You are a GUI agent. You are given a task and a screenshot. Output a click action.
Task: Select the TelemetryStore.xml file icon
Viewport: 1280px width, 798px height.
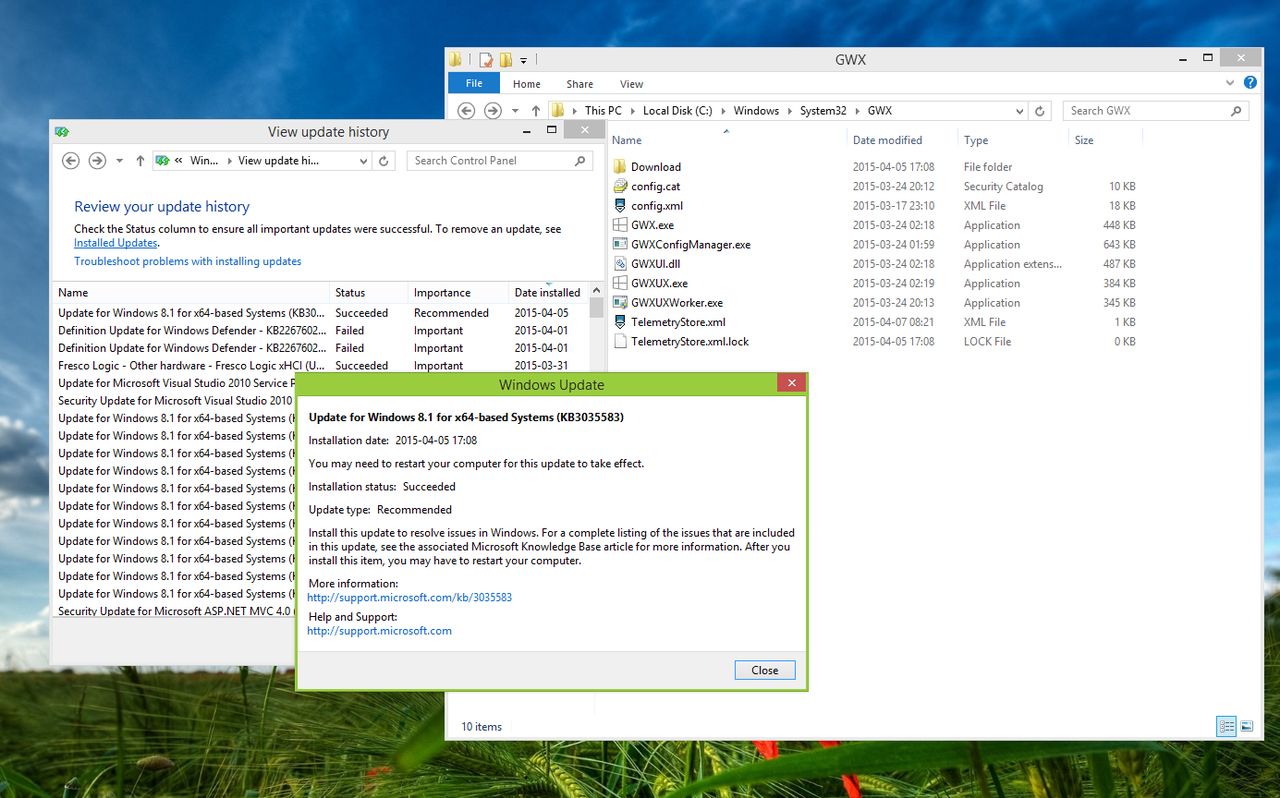click(620, 322)
